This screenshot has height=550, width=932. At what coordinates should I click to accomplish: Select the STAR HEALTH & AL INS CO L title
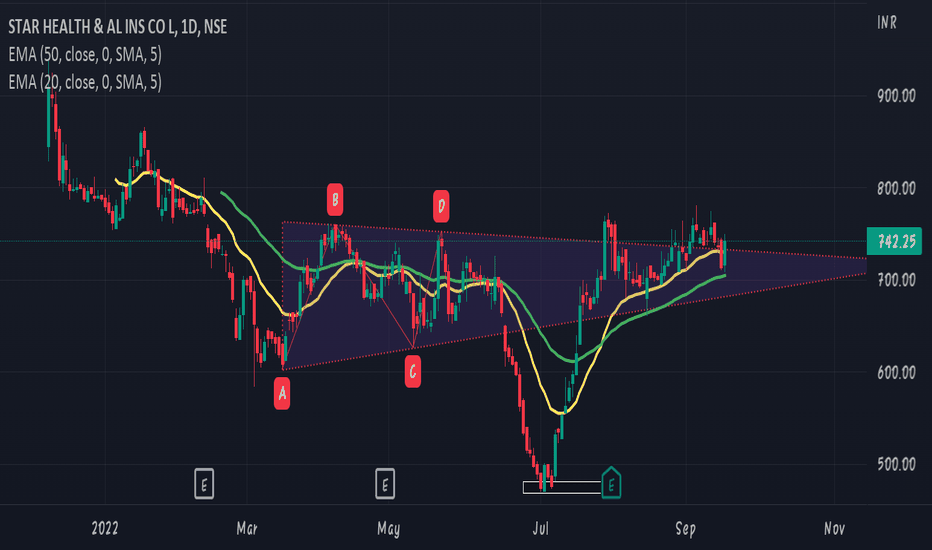point(118,27)
